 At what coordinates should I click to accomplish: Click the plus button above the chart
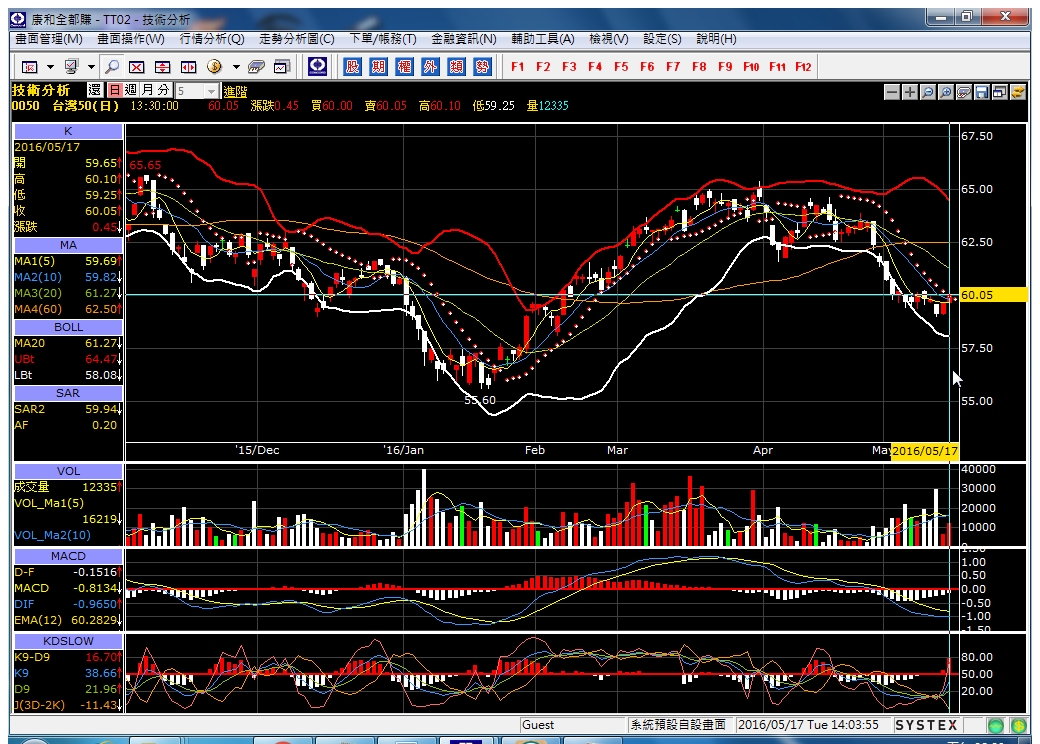910,92
